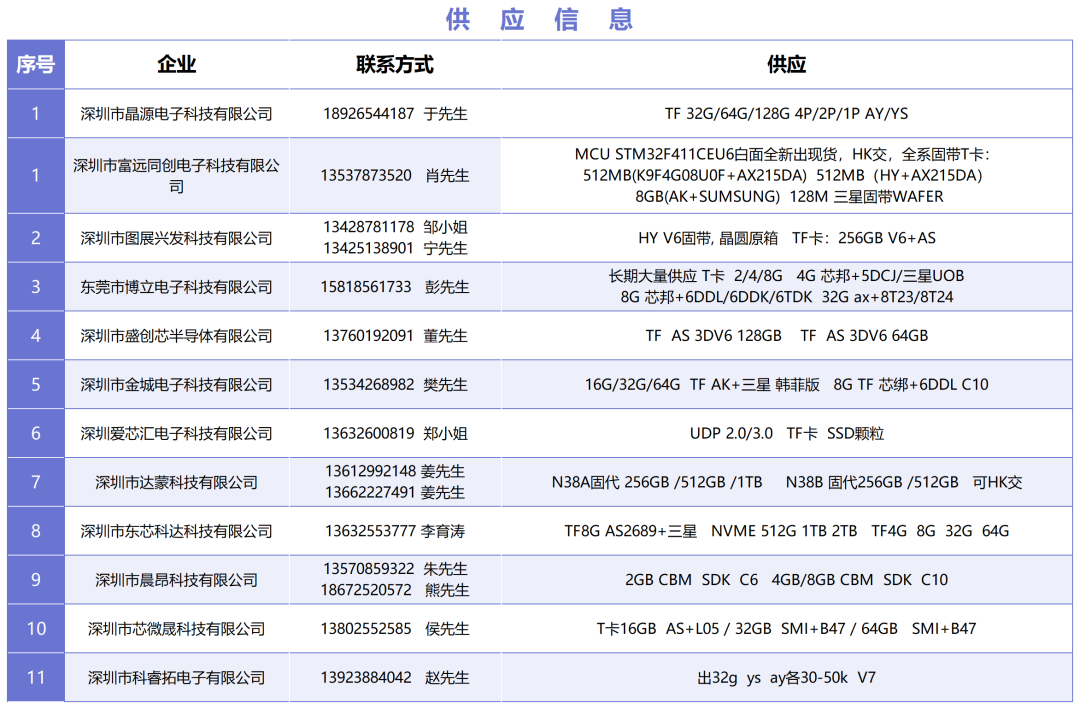The width and height of the screenshot is (1080, 709).
Task: Click the 供应信息 title heading
Action: (539, 19)
